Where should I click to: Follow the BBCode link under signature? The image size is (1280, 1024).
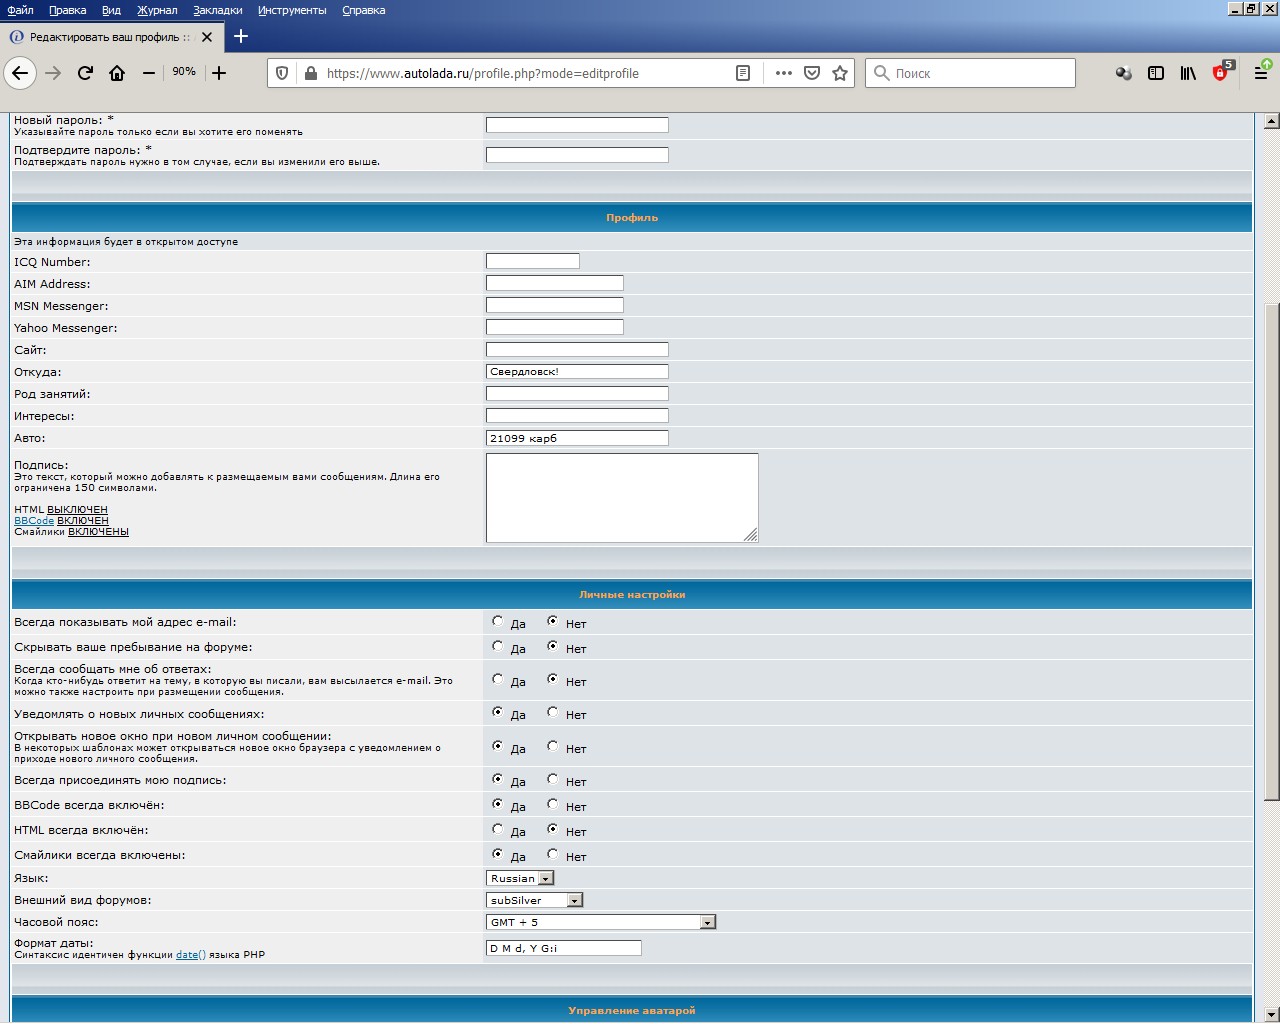(34, 521)
